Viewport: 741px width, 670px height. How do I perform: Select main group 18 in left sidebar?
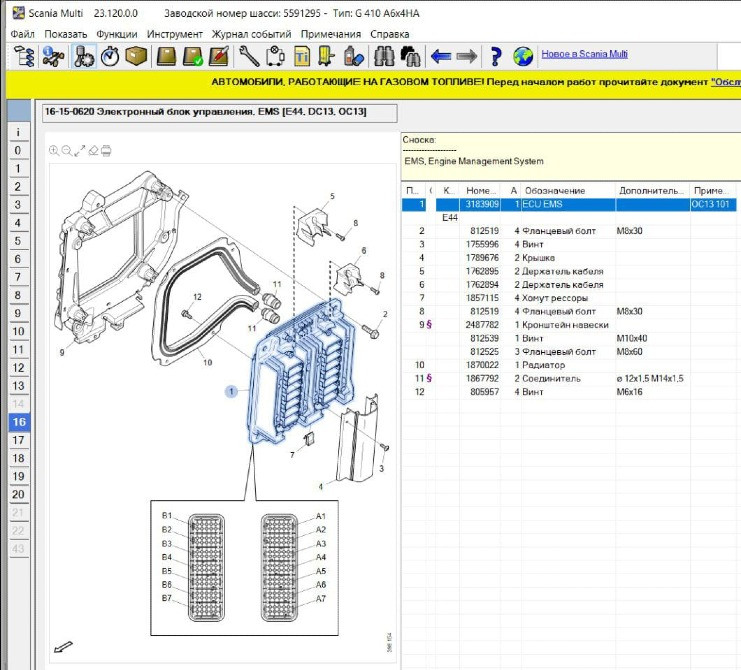click(x=18, y=458)
